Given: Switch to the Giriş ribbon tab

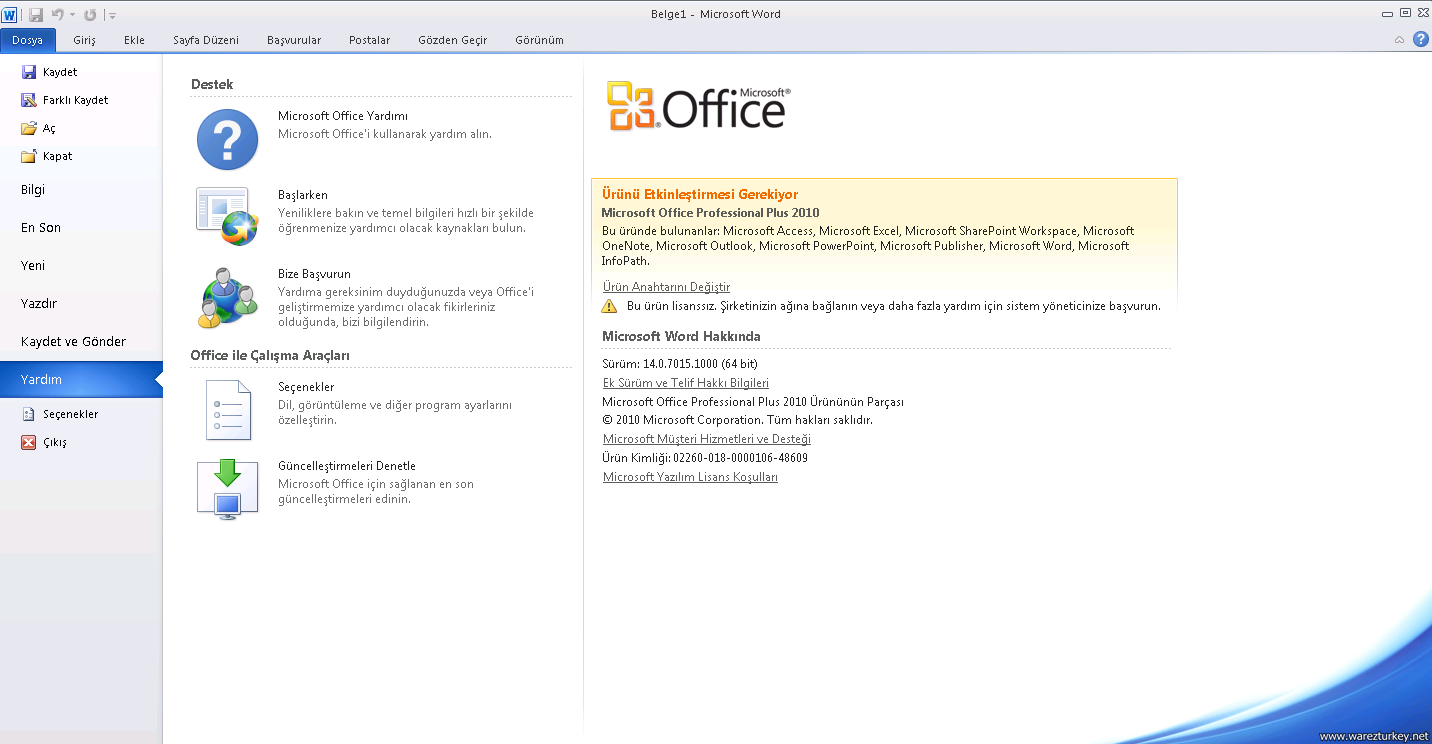Looking at the screenshot, I should coord(84,40).
